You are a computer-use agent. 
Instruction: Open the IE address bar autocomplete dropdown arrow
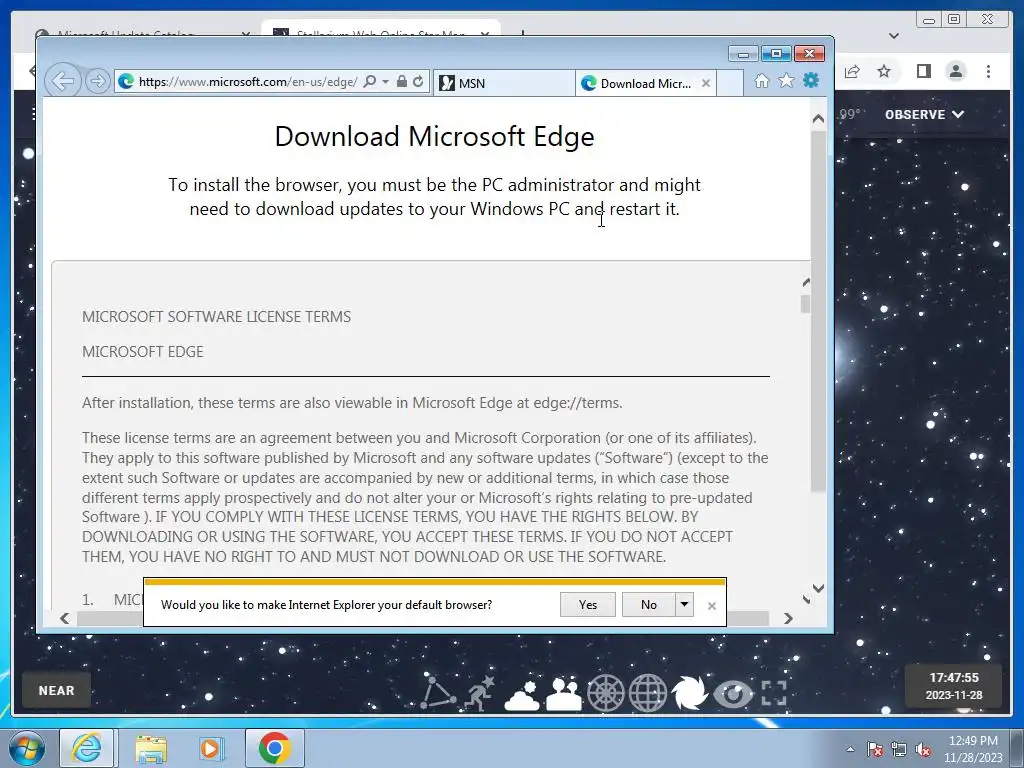pos(385,82)
